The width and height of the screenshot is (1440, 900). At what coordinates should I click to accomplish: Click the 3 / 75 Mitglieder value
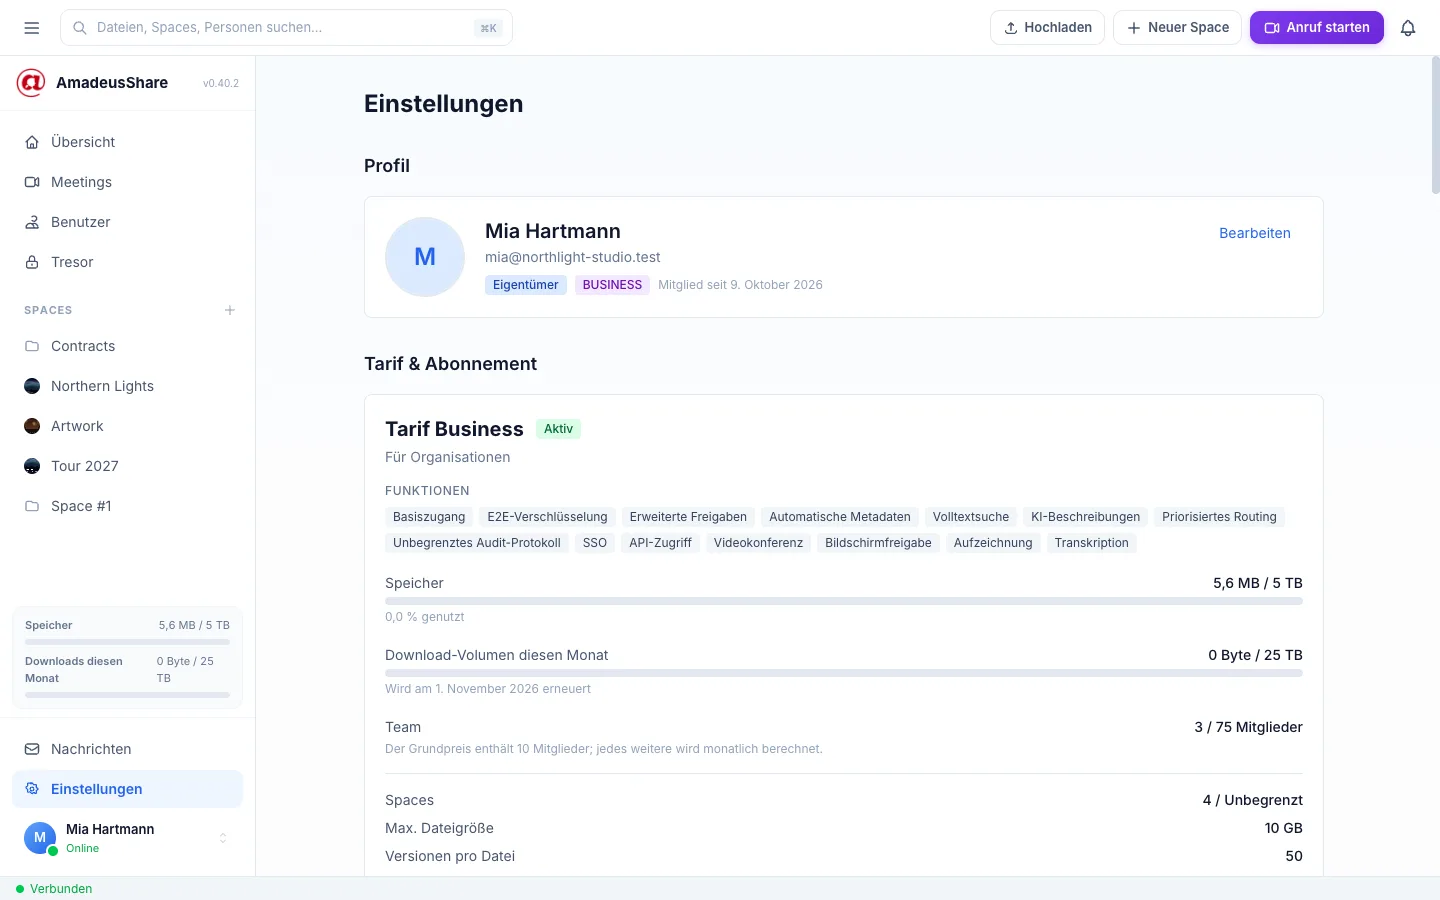click(x=1248, y=727)
